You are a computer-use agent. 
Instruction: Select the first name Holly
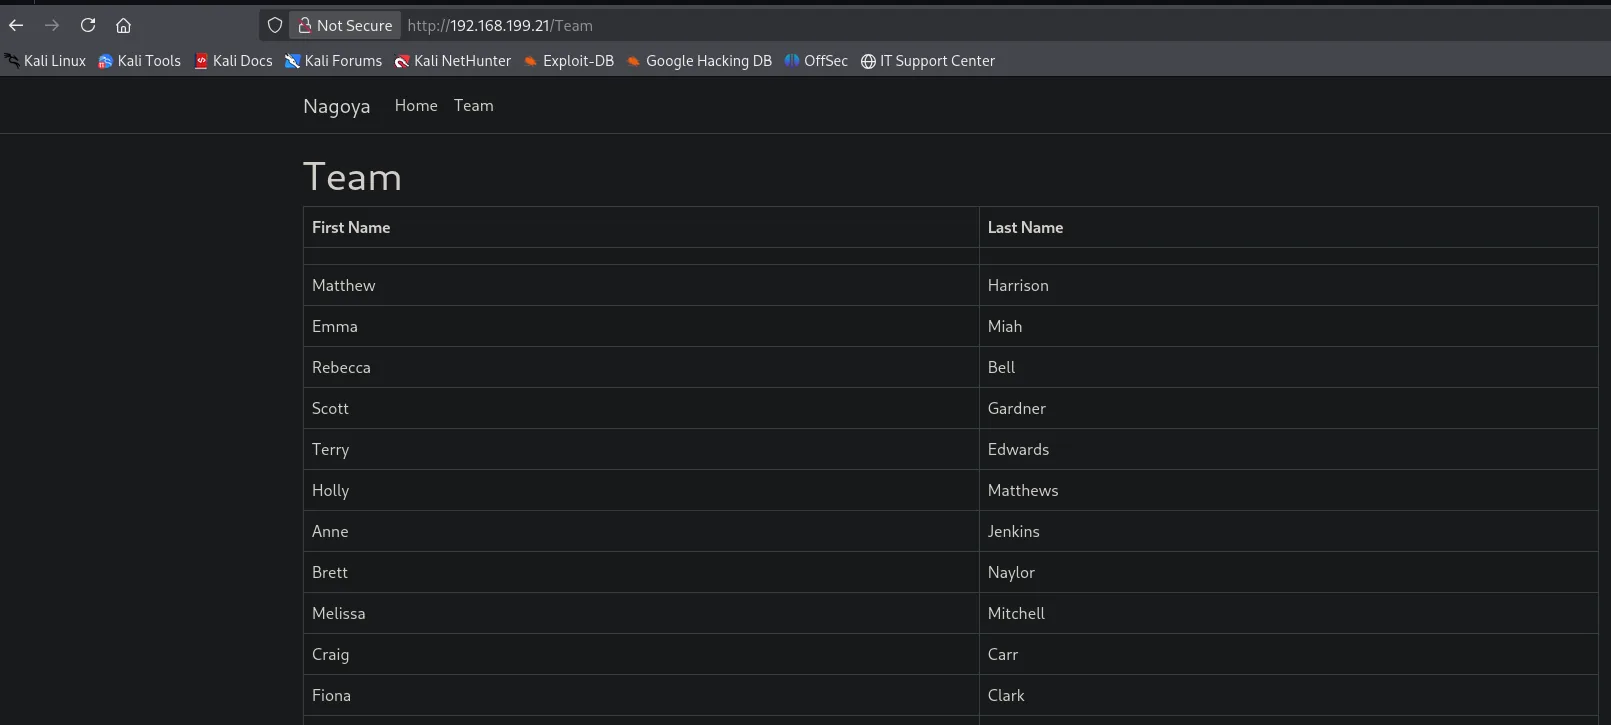[x=331, y=490]
